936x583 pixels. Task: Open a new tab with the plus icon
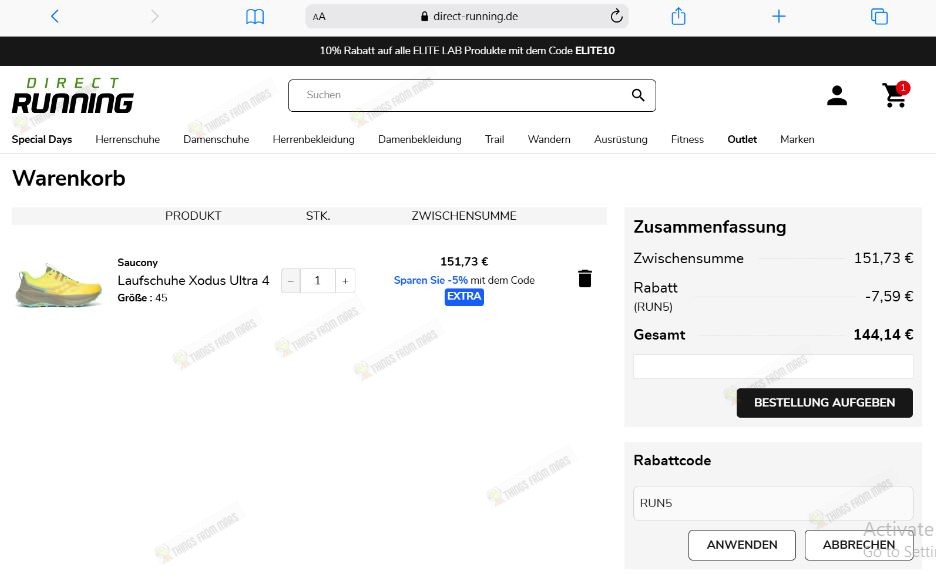[x=778, y=16]
